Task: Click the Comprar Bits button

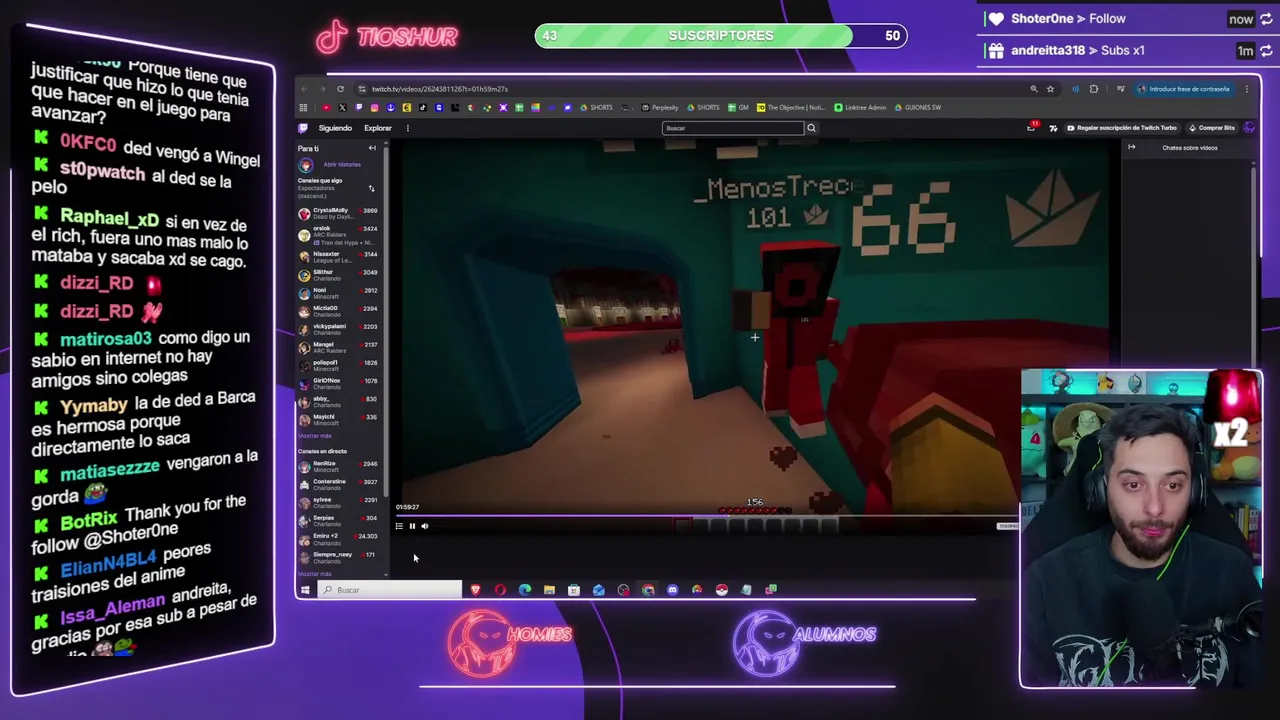Action: pyautogui.click(x=1211, y=128)
